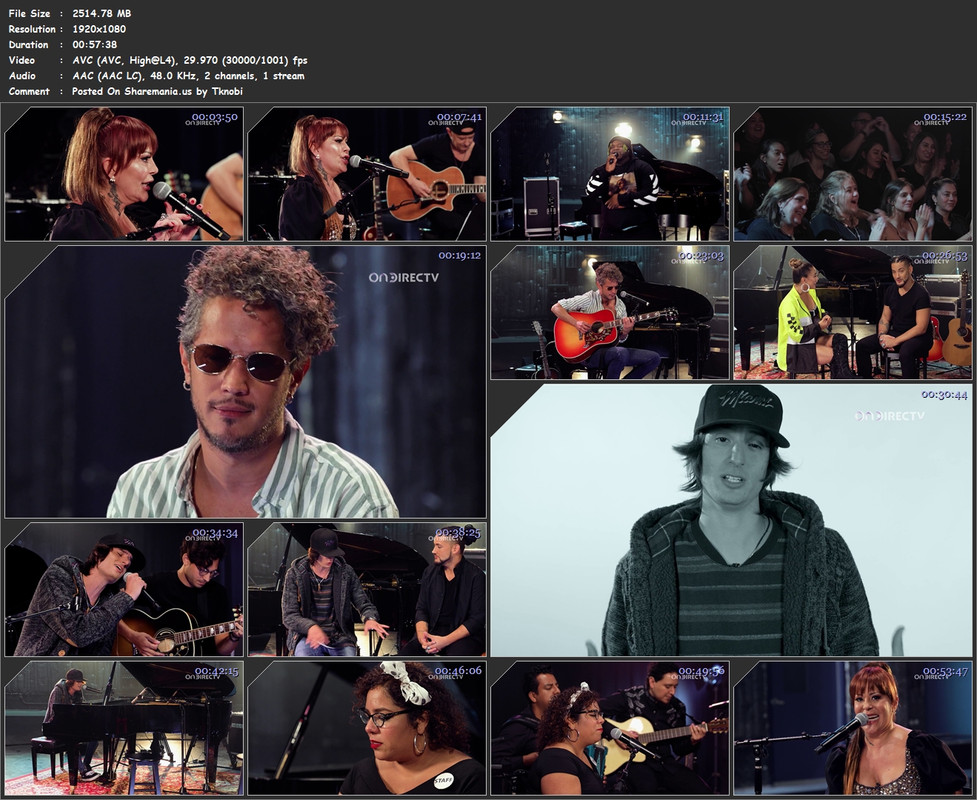Click the duration value 00:57:38

point(95,44)
